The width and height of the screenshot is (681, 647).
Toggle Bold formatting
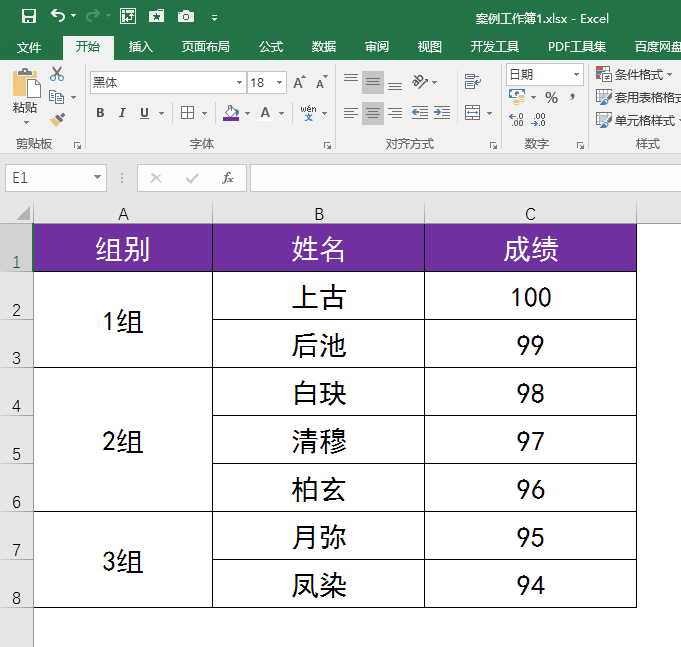click(100, 113)
